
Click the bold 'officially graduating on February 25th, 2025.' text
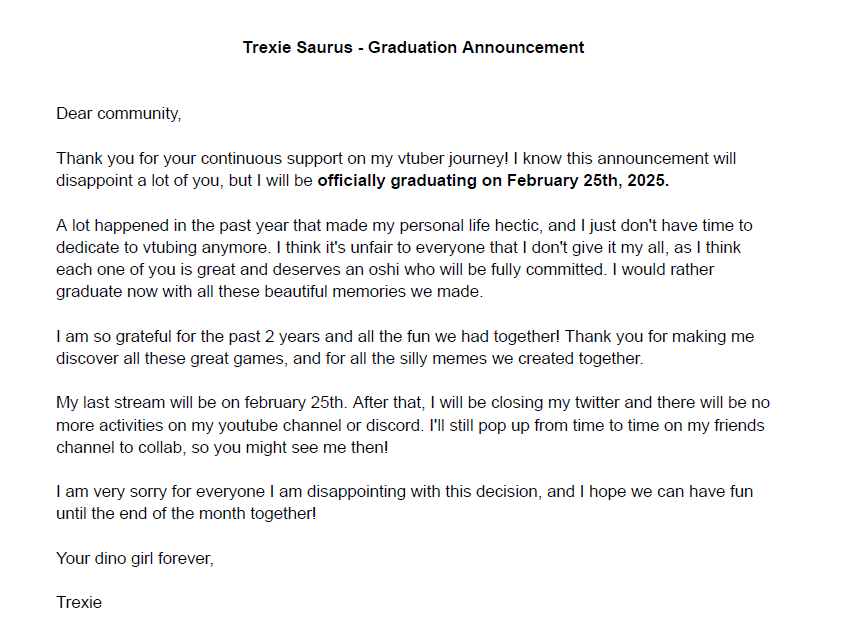tap(493, 181)
